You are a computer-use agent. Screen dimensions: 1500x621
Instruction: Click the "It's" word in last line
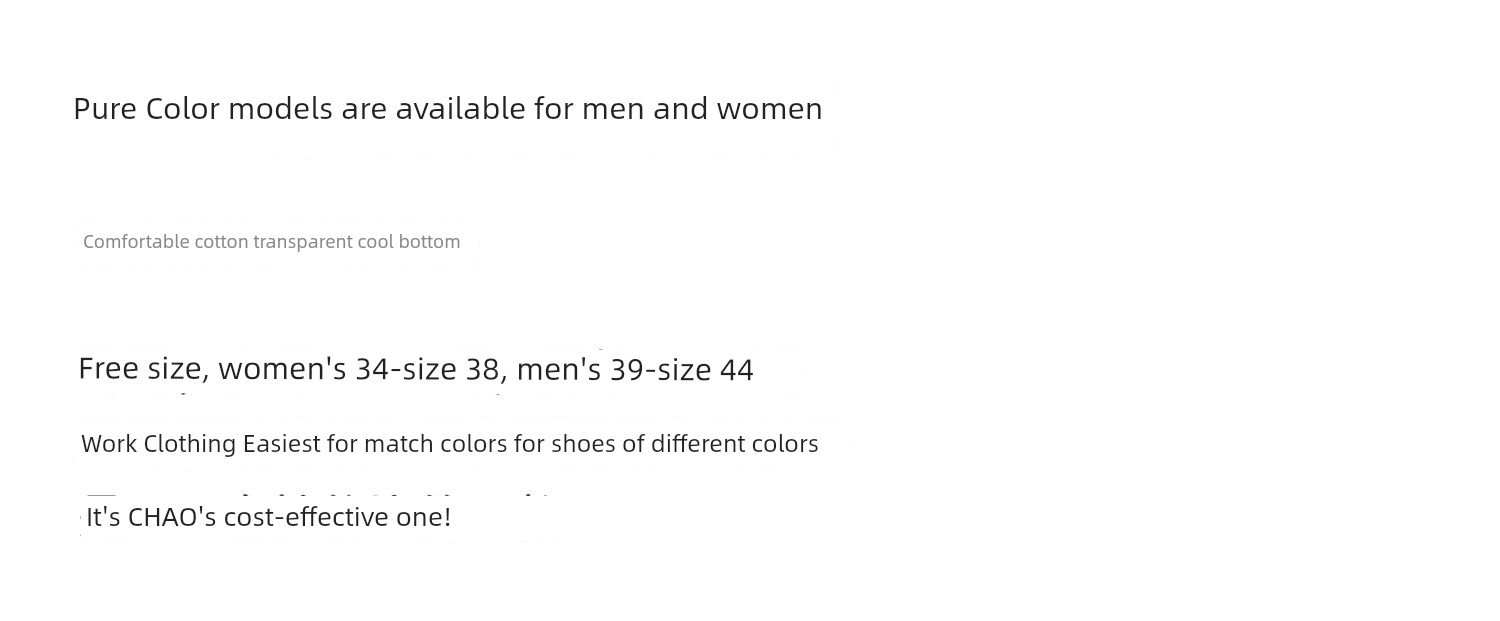[104, 517]
